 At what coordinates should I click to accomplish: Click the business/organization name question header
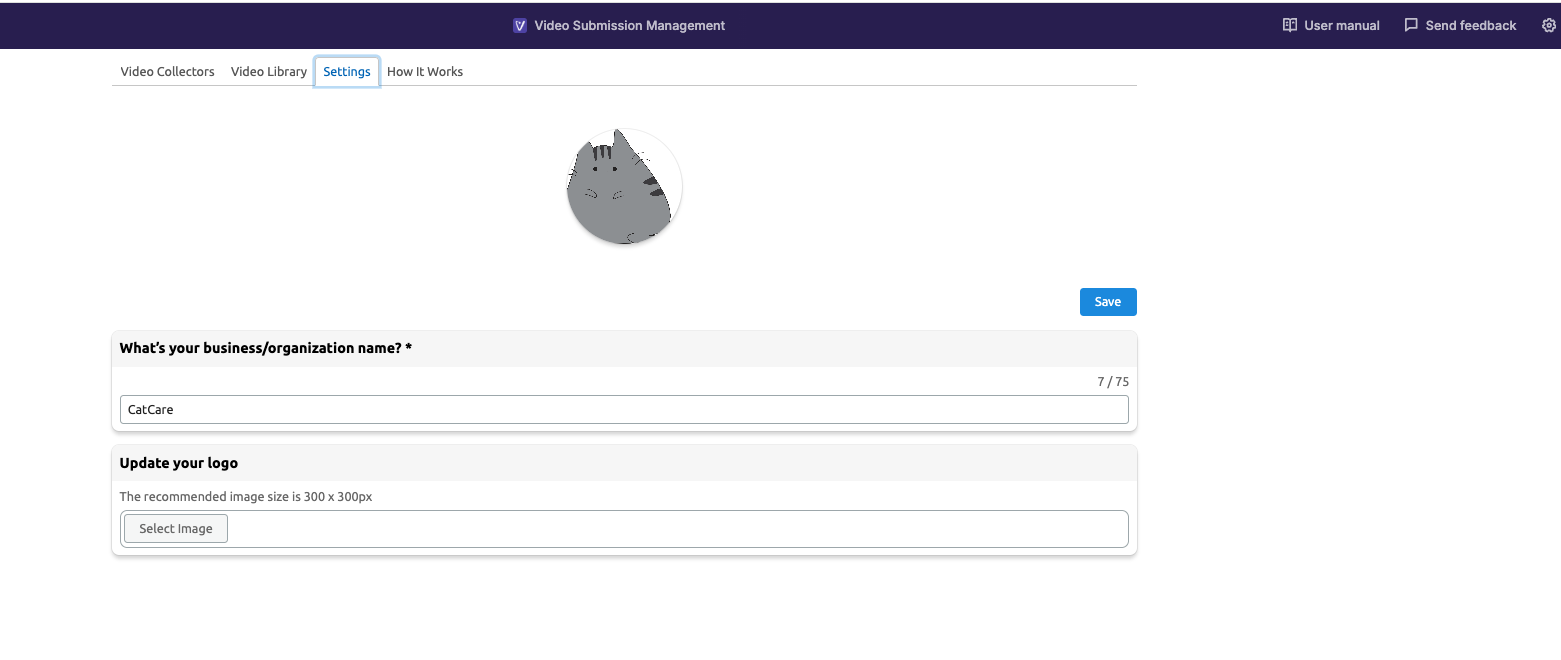(265, 347)
